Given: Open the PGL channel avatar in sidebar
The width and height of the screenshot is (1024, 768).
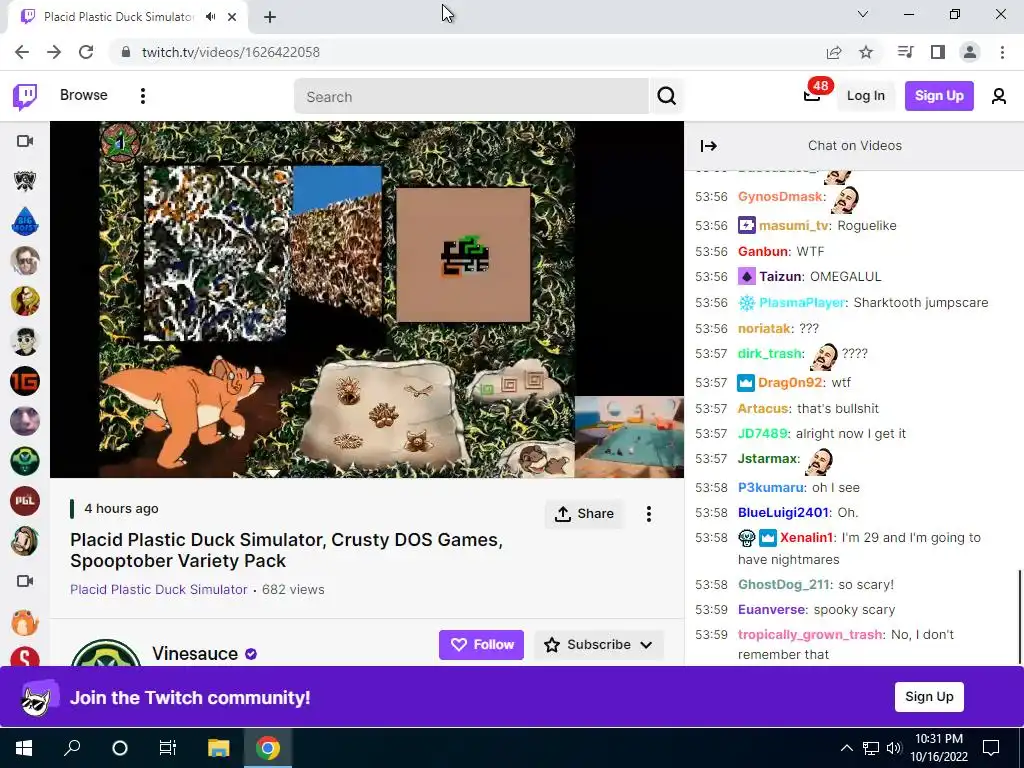Looking at the screenshot, I should (x=25, y=501).
